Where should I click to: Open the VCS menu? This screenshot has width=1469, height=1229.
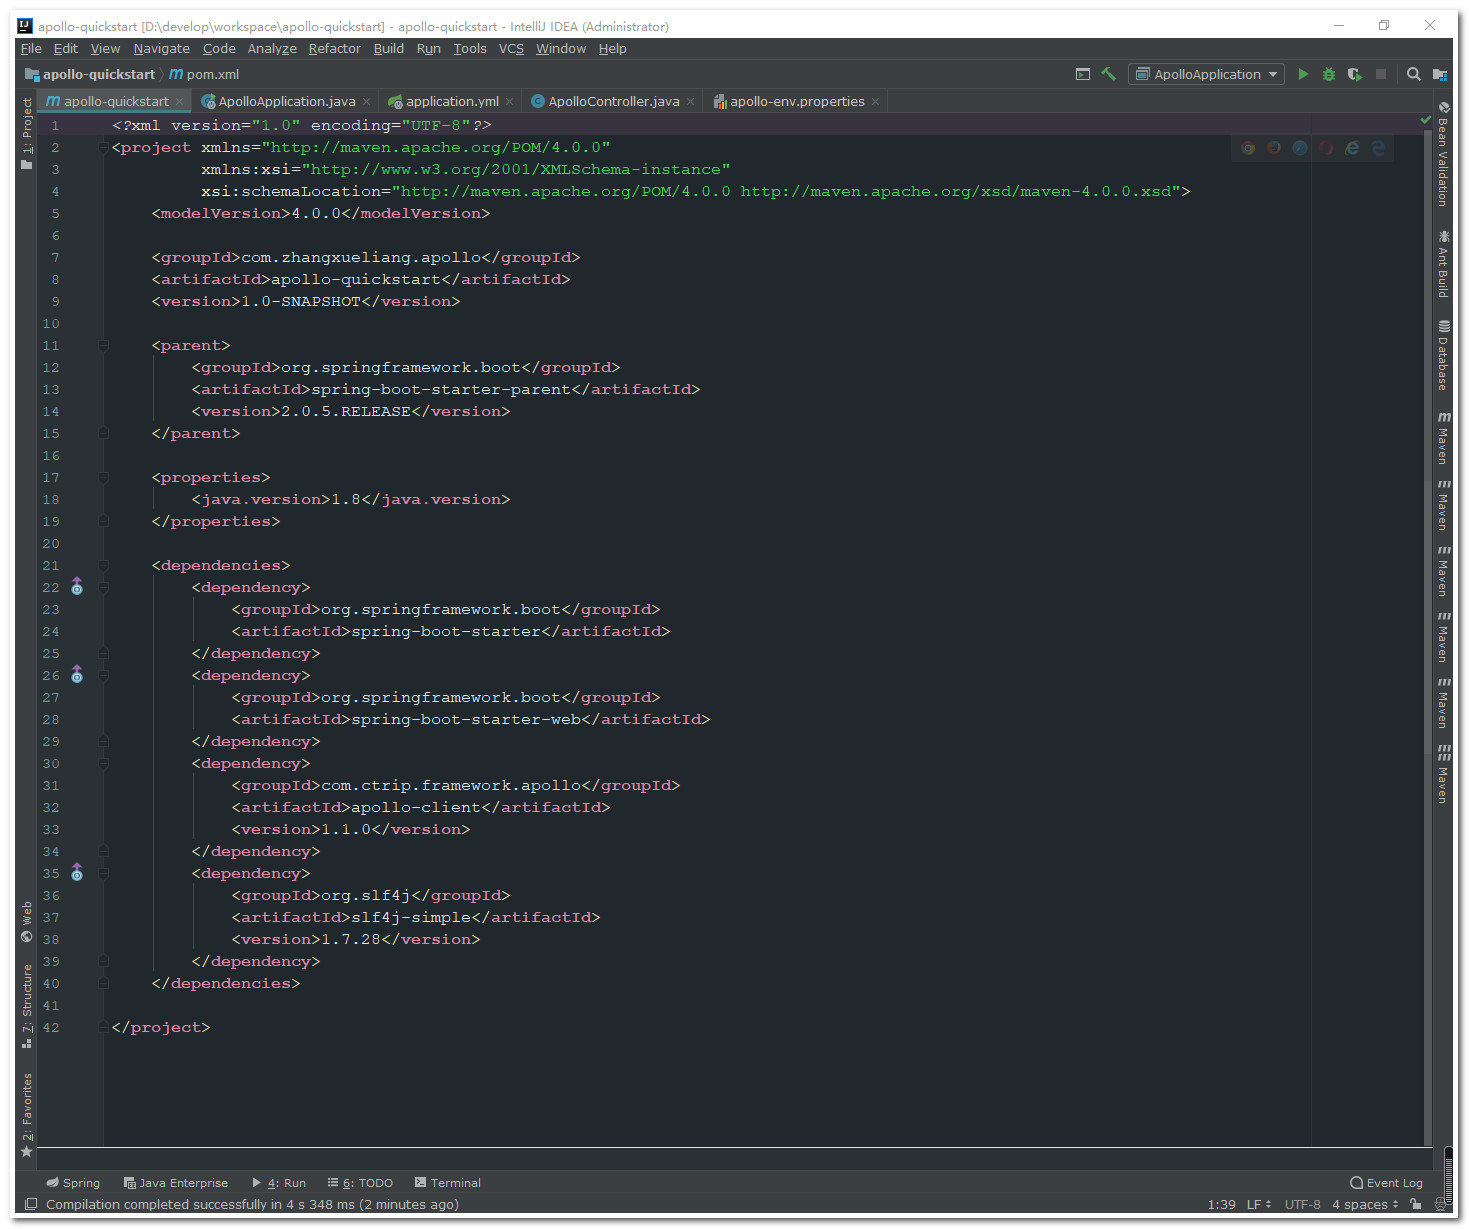tap(511, 48)
